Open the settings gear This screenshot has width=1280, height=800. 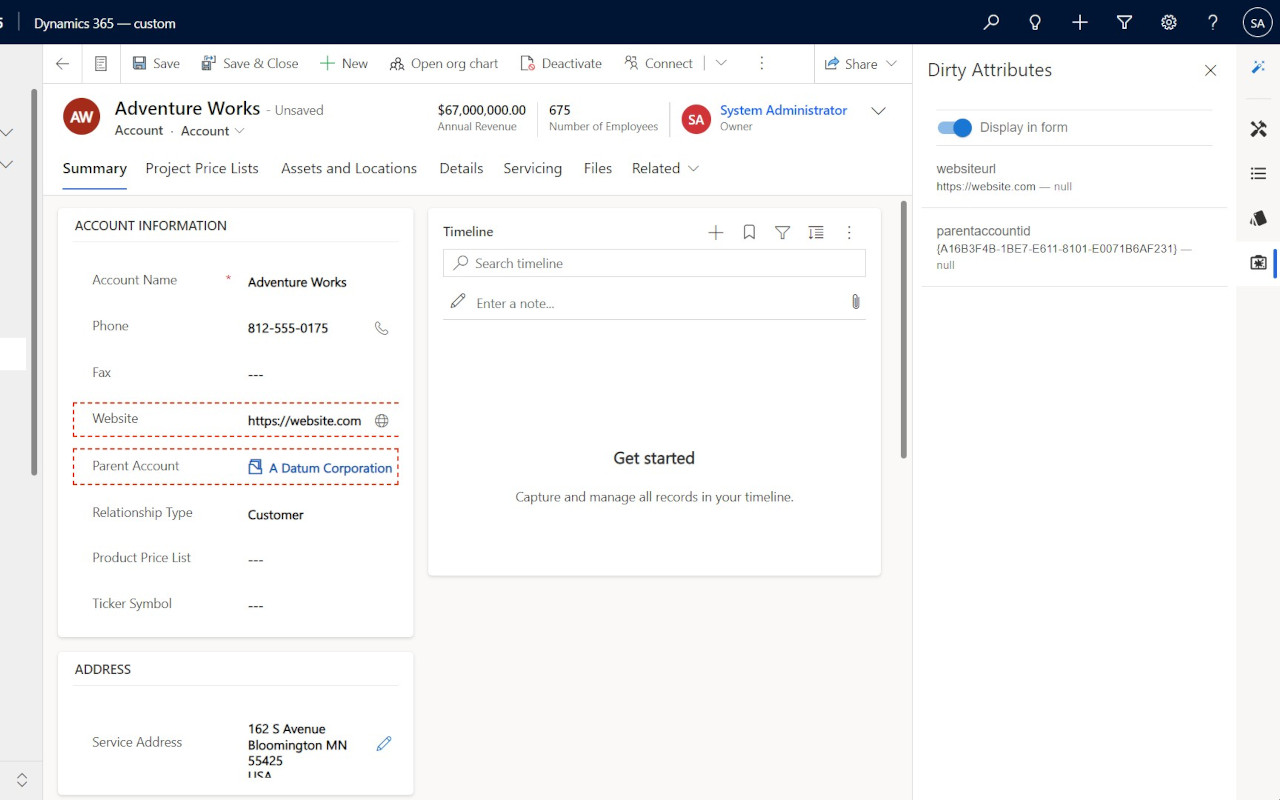(1168, 22)
